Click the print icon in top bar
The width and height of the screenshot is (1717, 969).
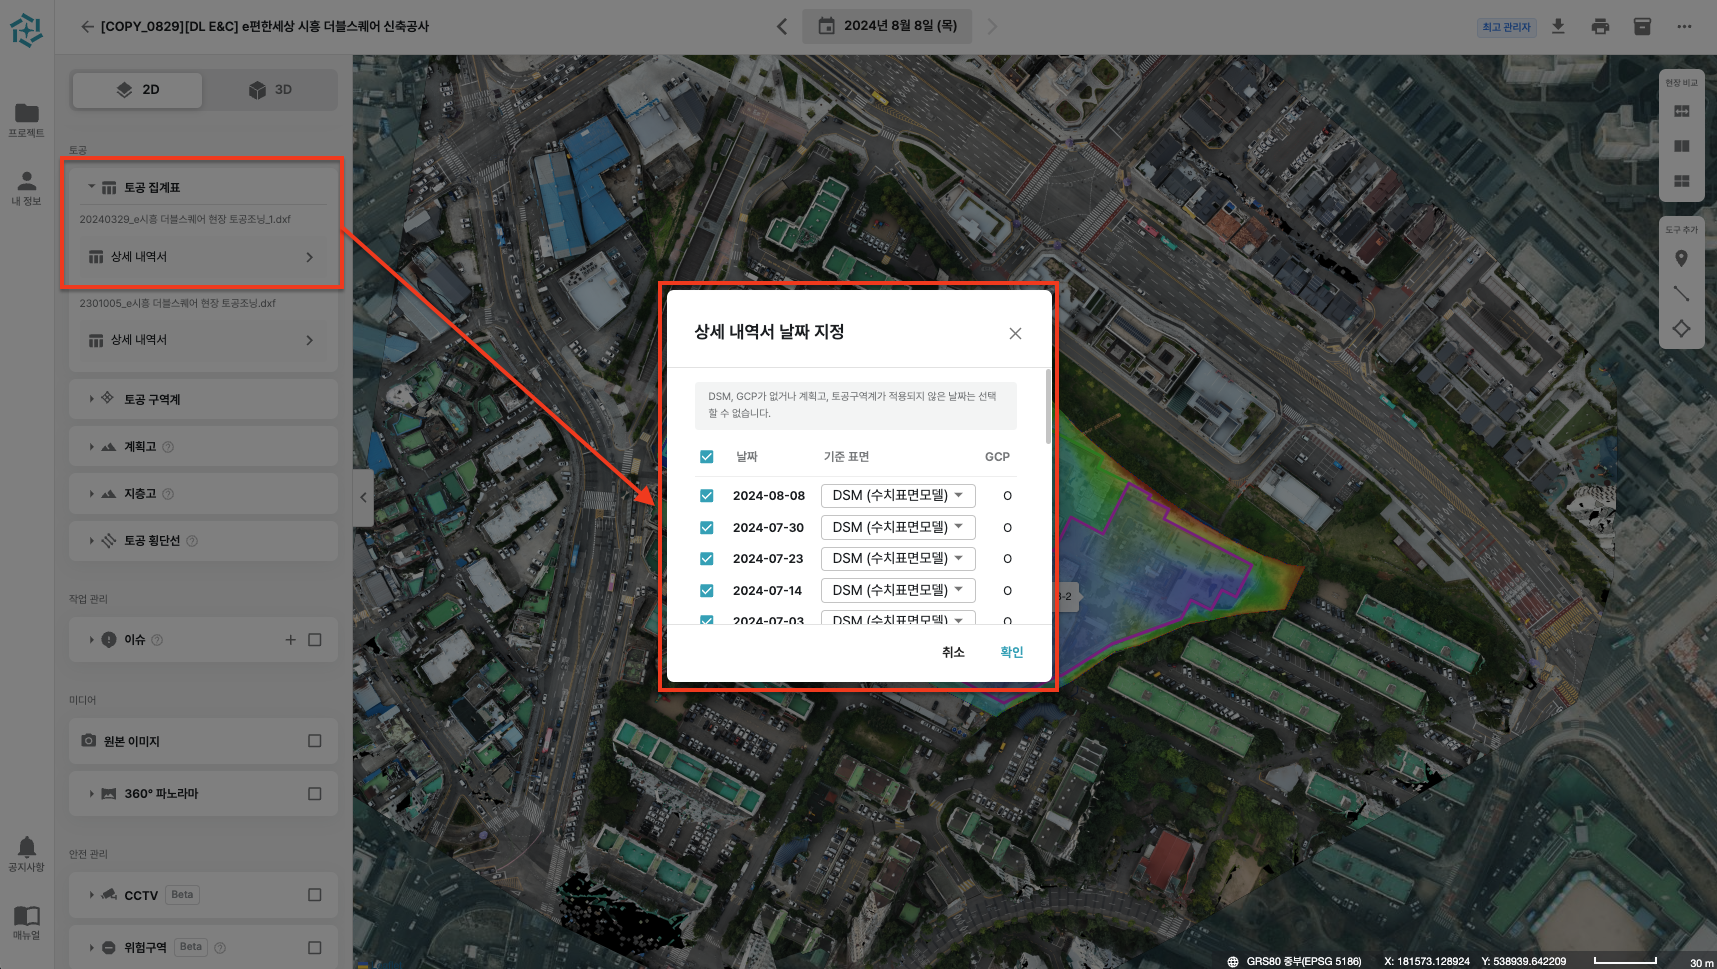tap(1600, 27)
